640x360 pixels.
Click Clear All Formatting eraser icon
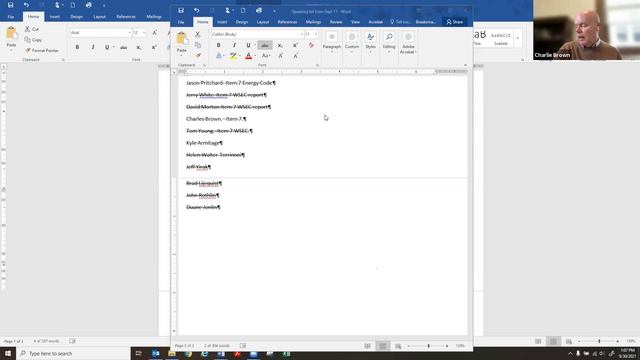(311, 45)
